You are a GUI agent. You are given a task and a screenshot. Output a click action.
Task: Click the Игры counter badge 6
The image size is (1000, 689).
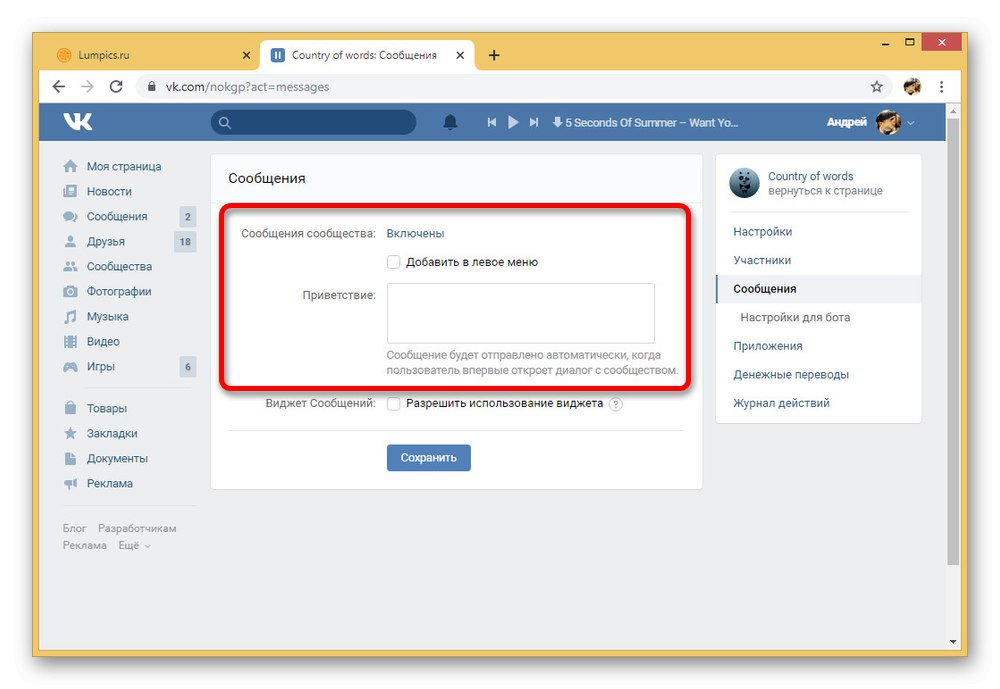(x=188, y=367)
